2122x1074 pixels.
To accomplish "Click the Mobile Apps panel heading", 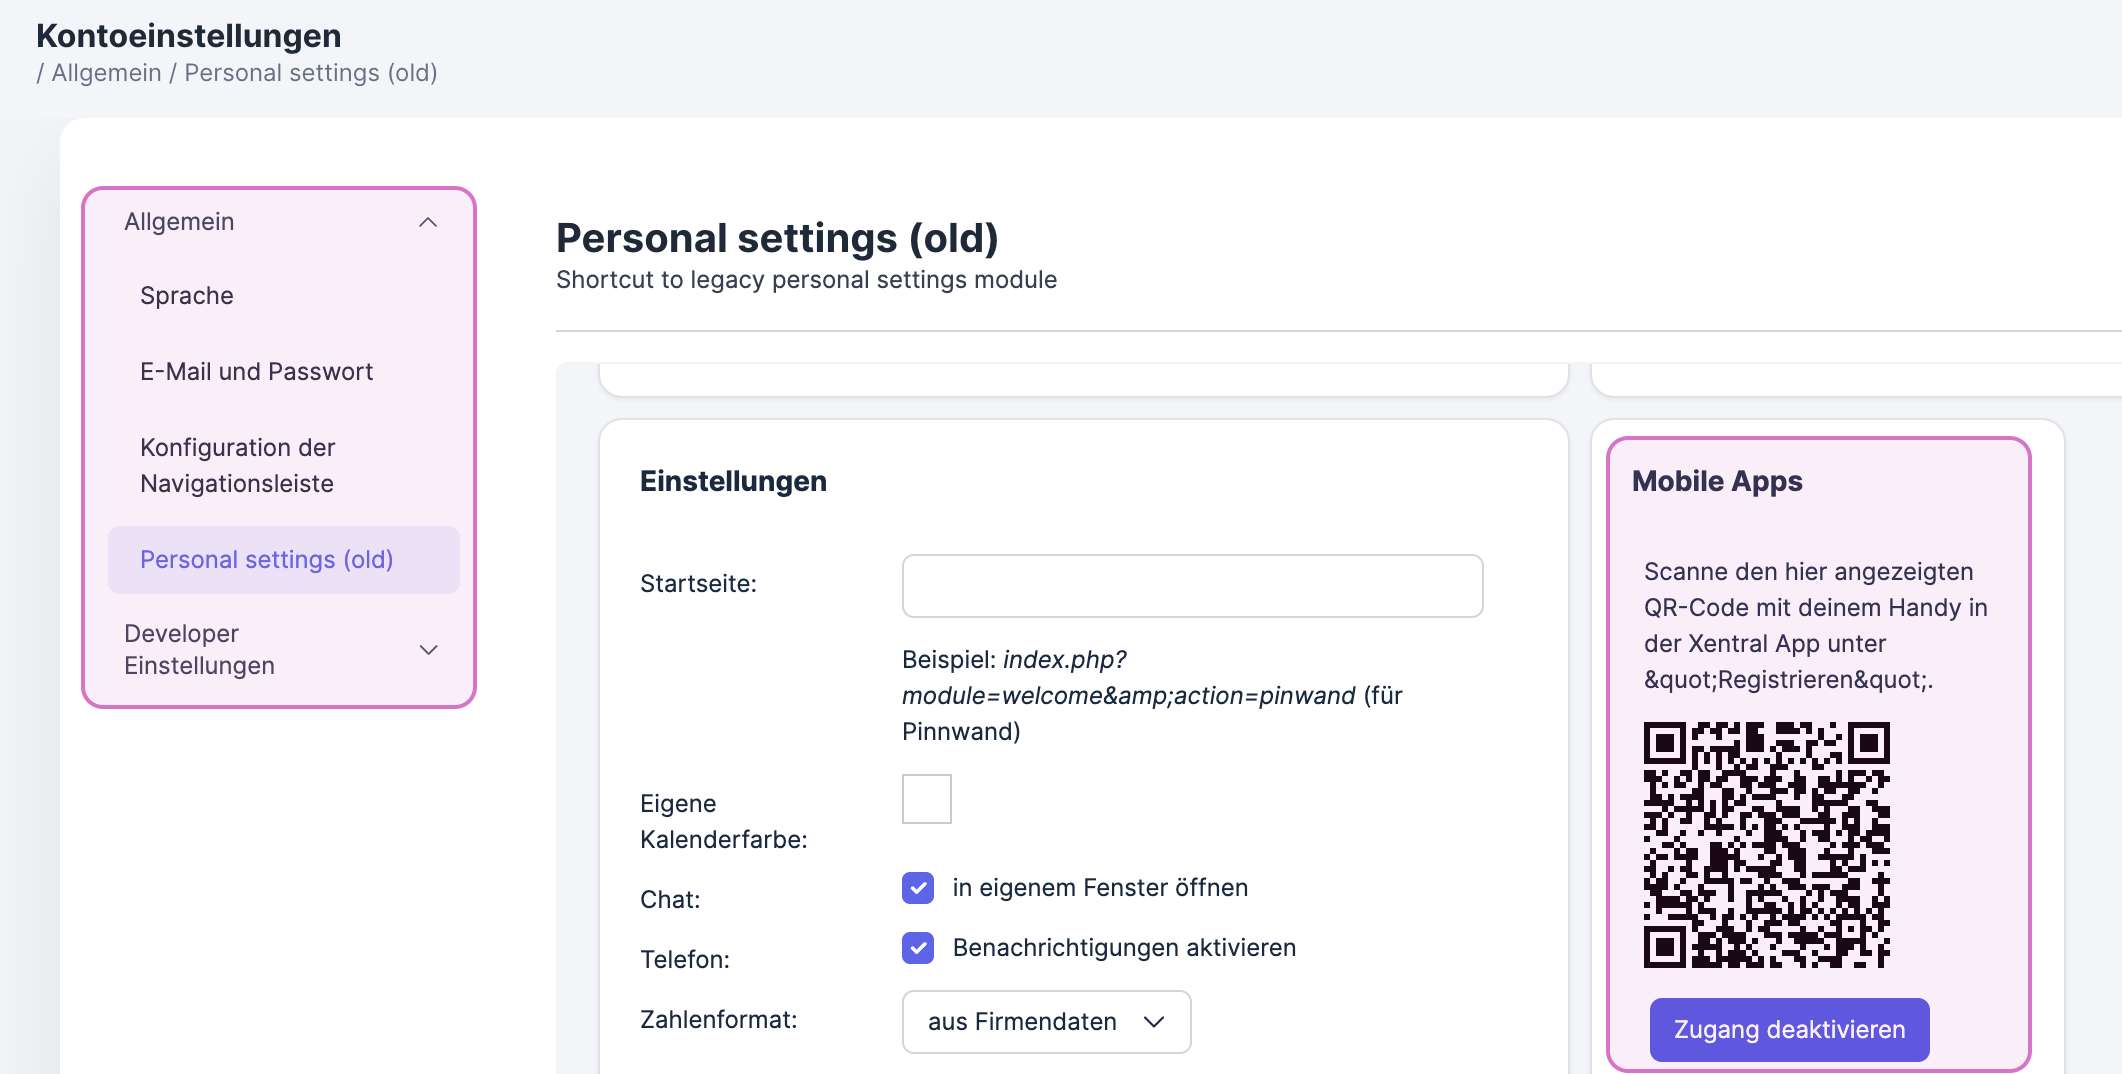I will pos(1717,481).
